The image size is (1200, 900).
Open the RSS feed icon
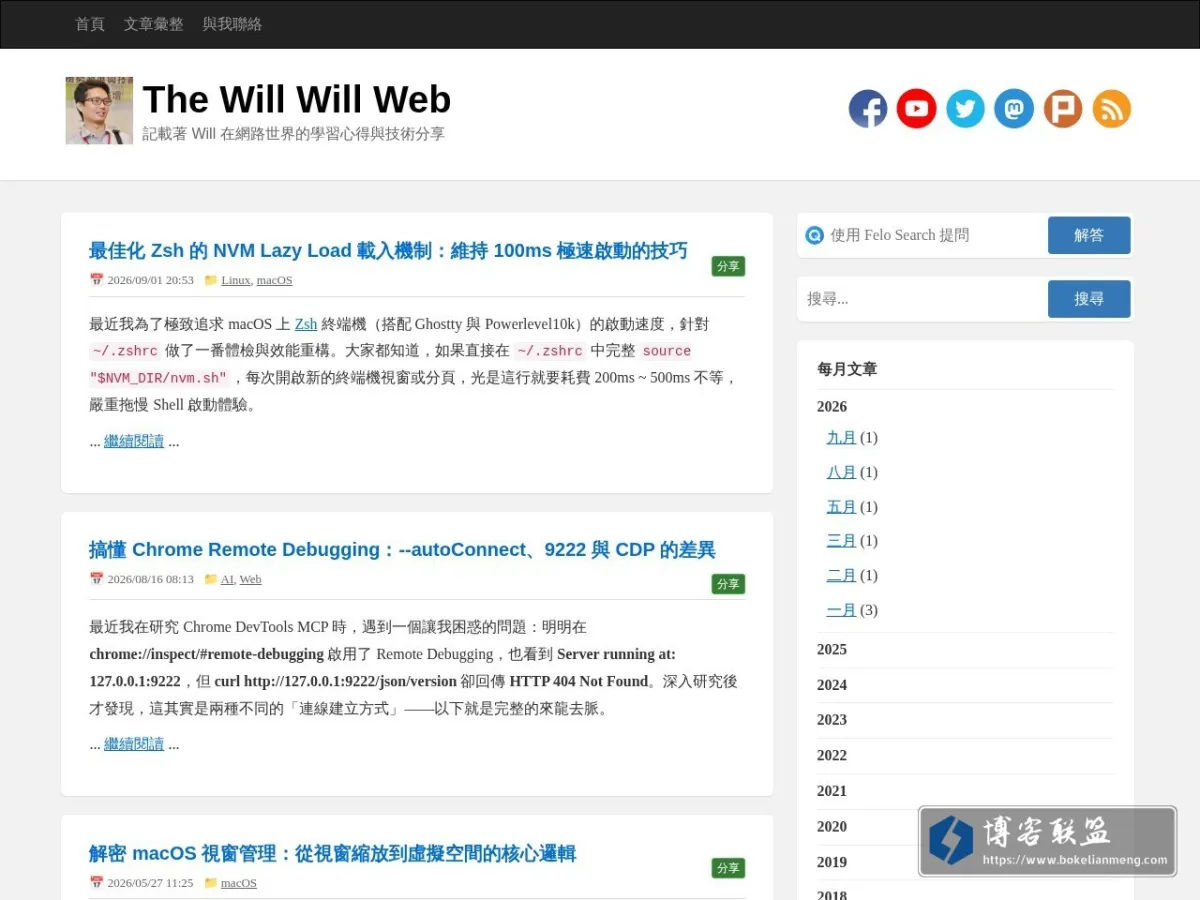(1112, 109)
